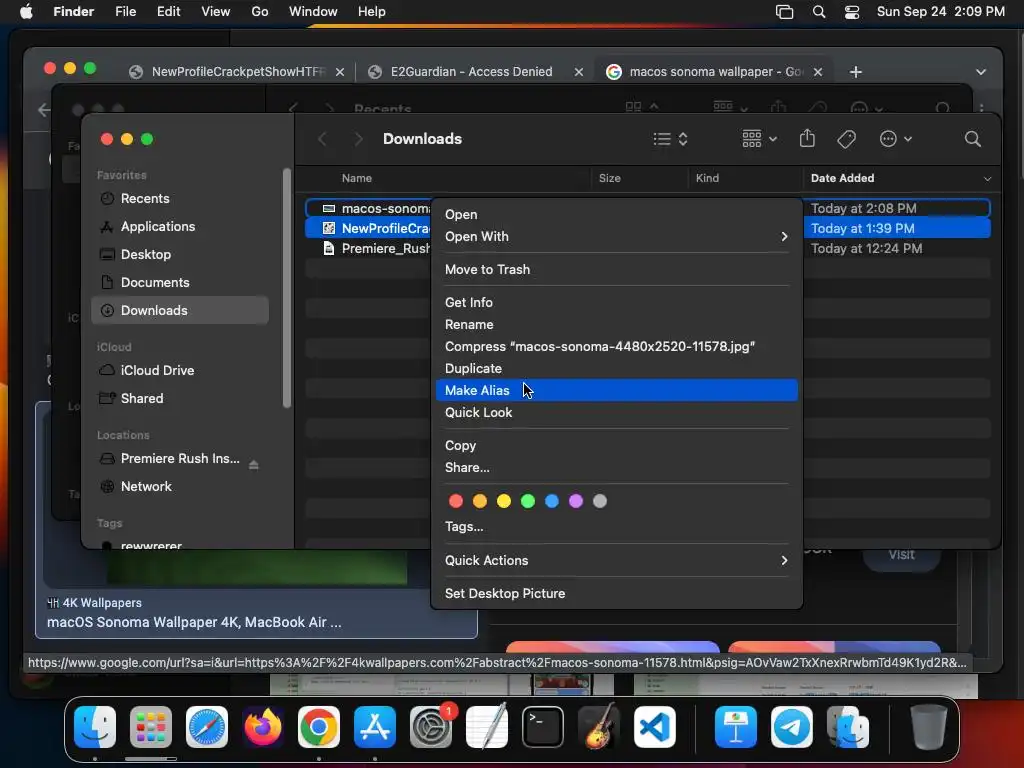Open Finder from the Dock

coord(95,727)
